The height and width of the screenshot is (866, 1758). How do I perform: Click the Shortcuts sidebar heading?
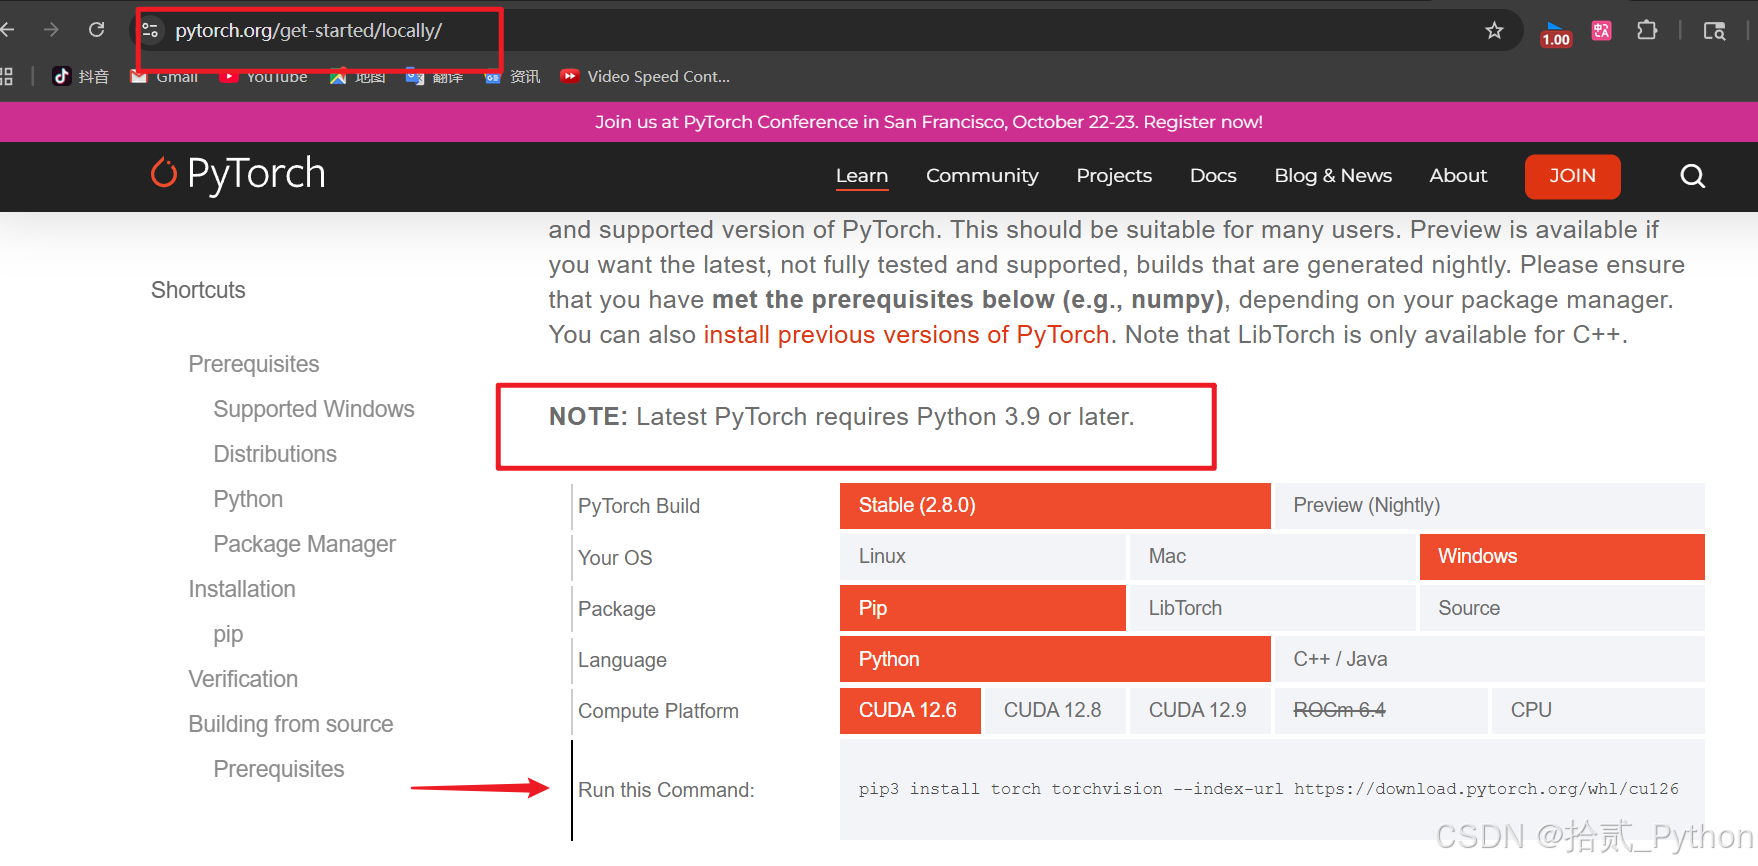[198, 290]
